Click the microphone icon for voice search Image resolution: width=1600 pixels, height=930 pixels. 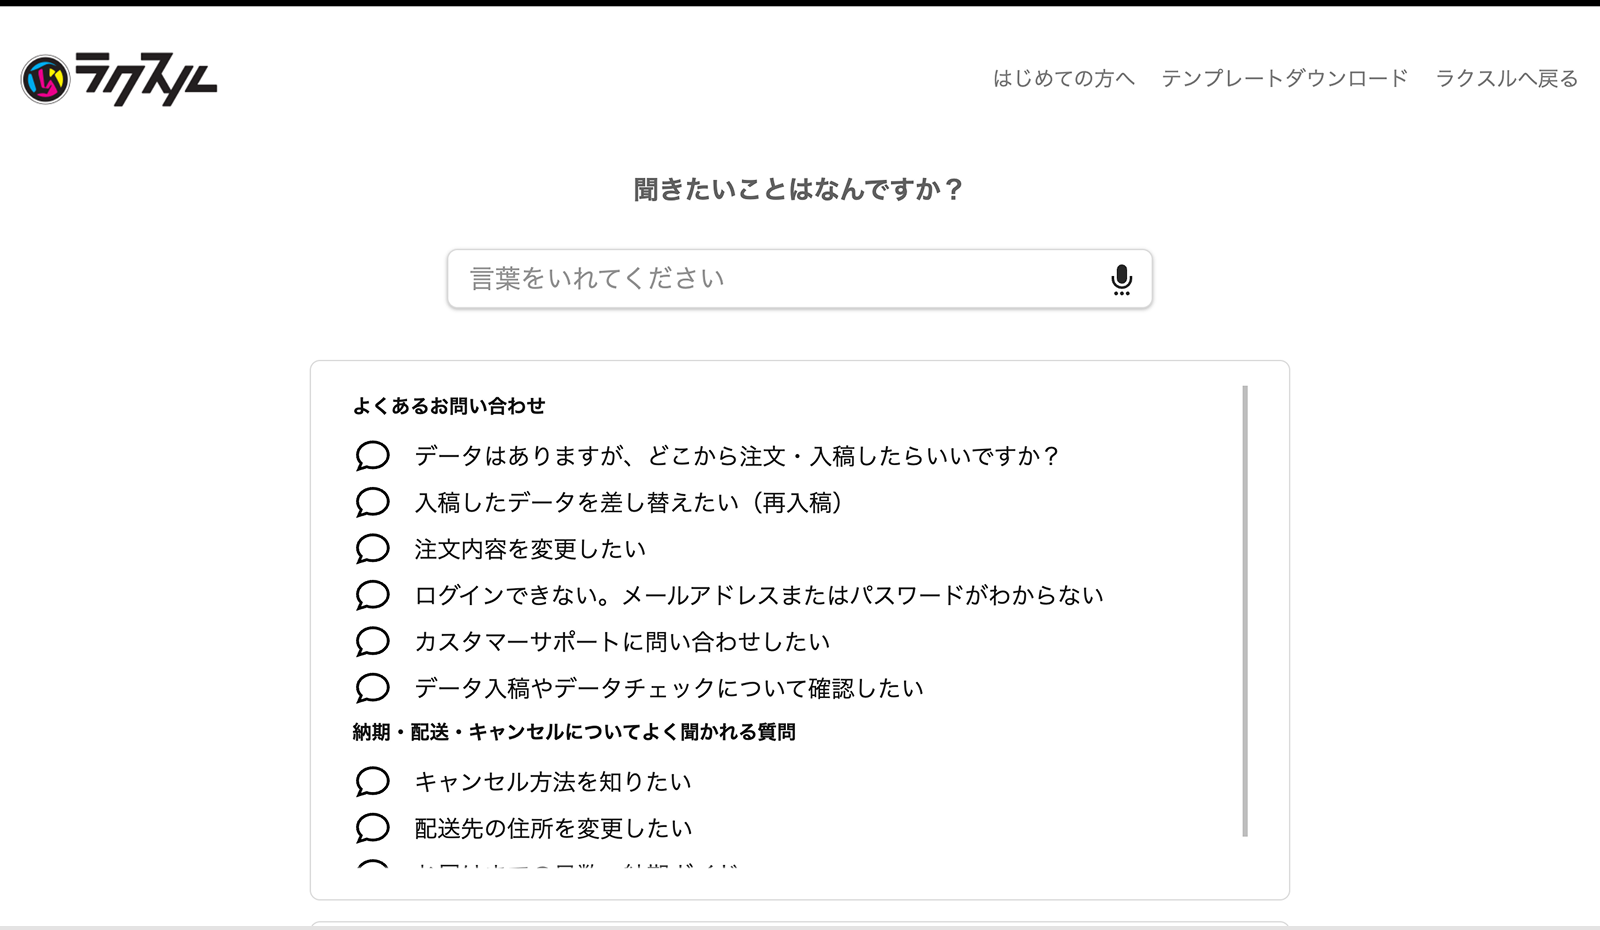(1121, 280)
